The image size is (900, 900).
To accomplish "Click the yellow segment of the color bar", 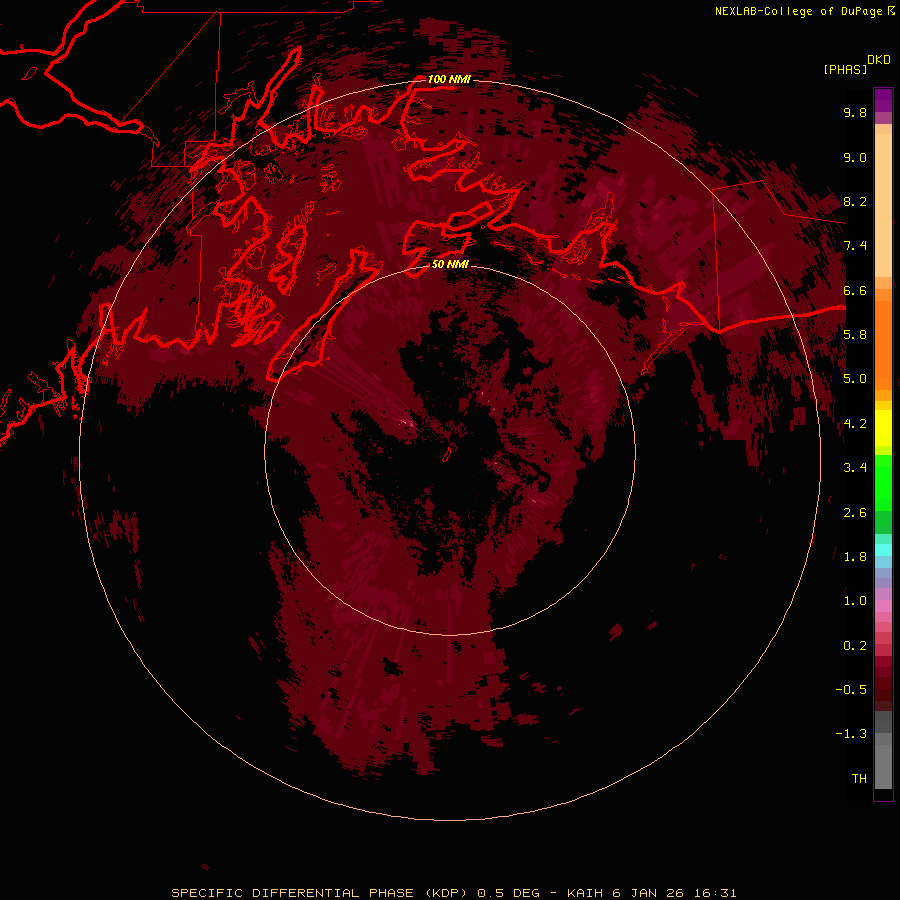I will point(883,428).
